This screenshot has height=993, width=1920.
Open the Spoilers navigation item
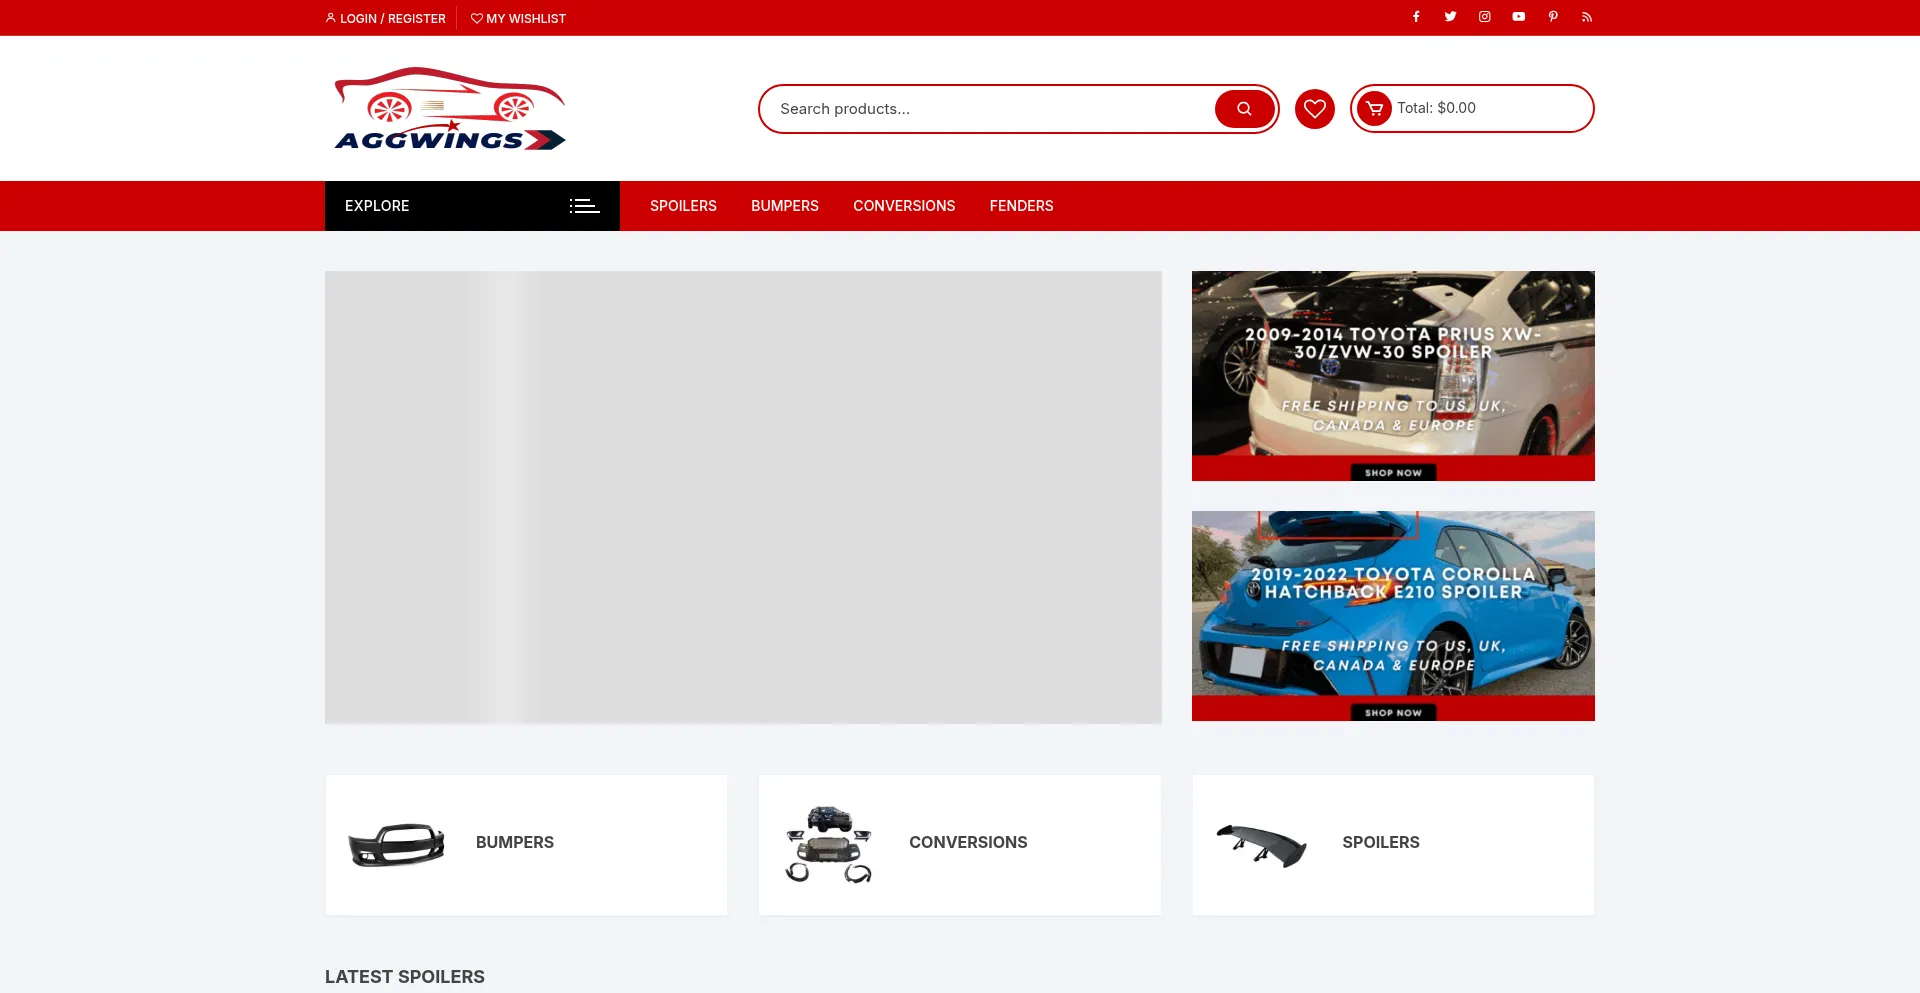coord(683,206)
